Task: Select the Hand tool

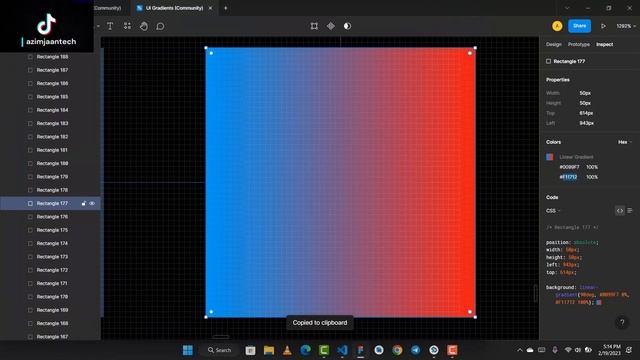Action: 144,26
